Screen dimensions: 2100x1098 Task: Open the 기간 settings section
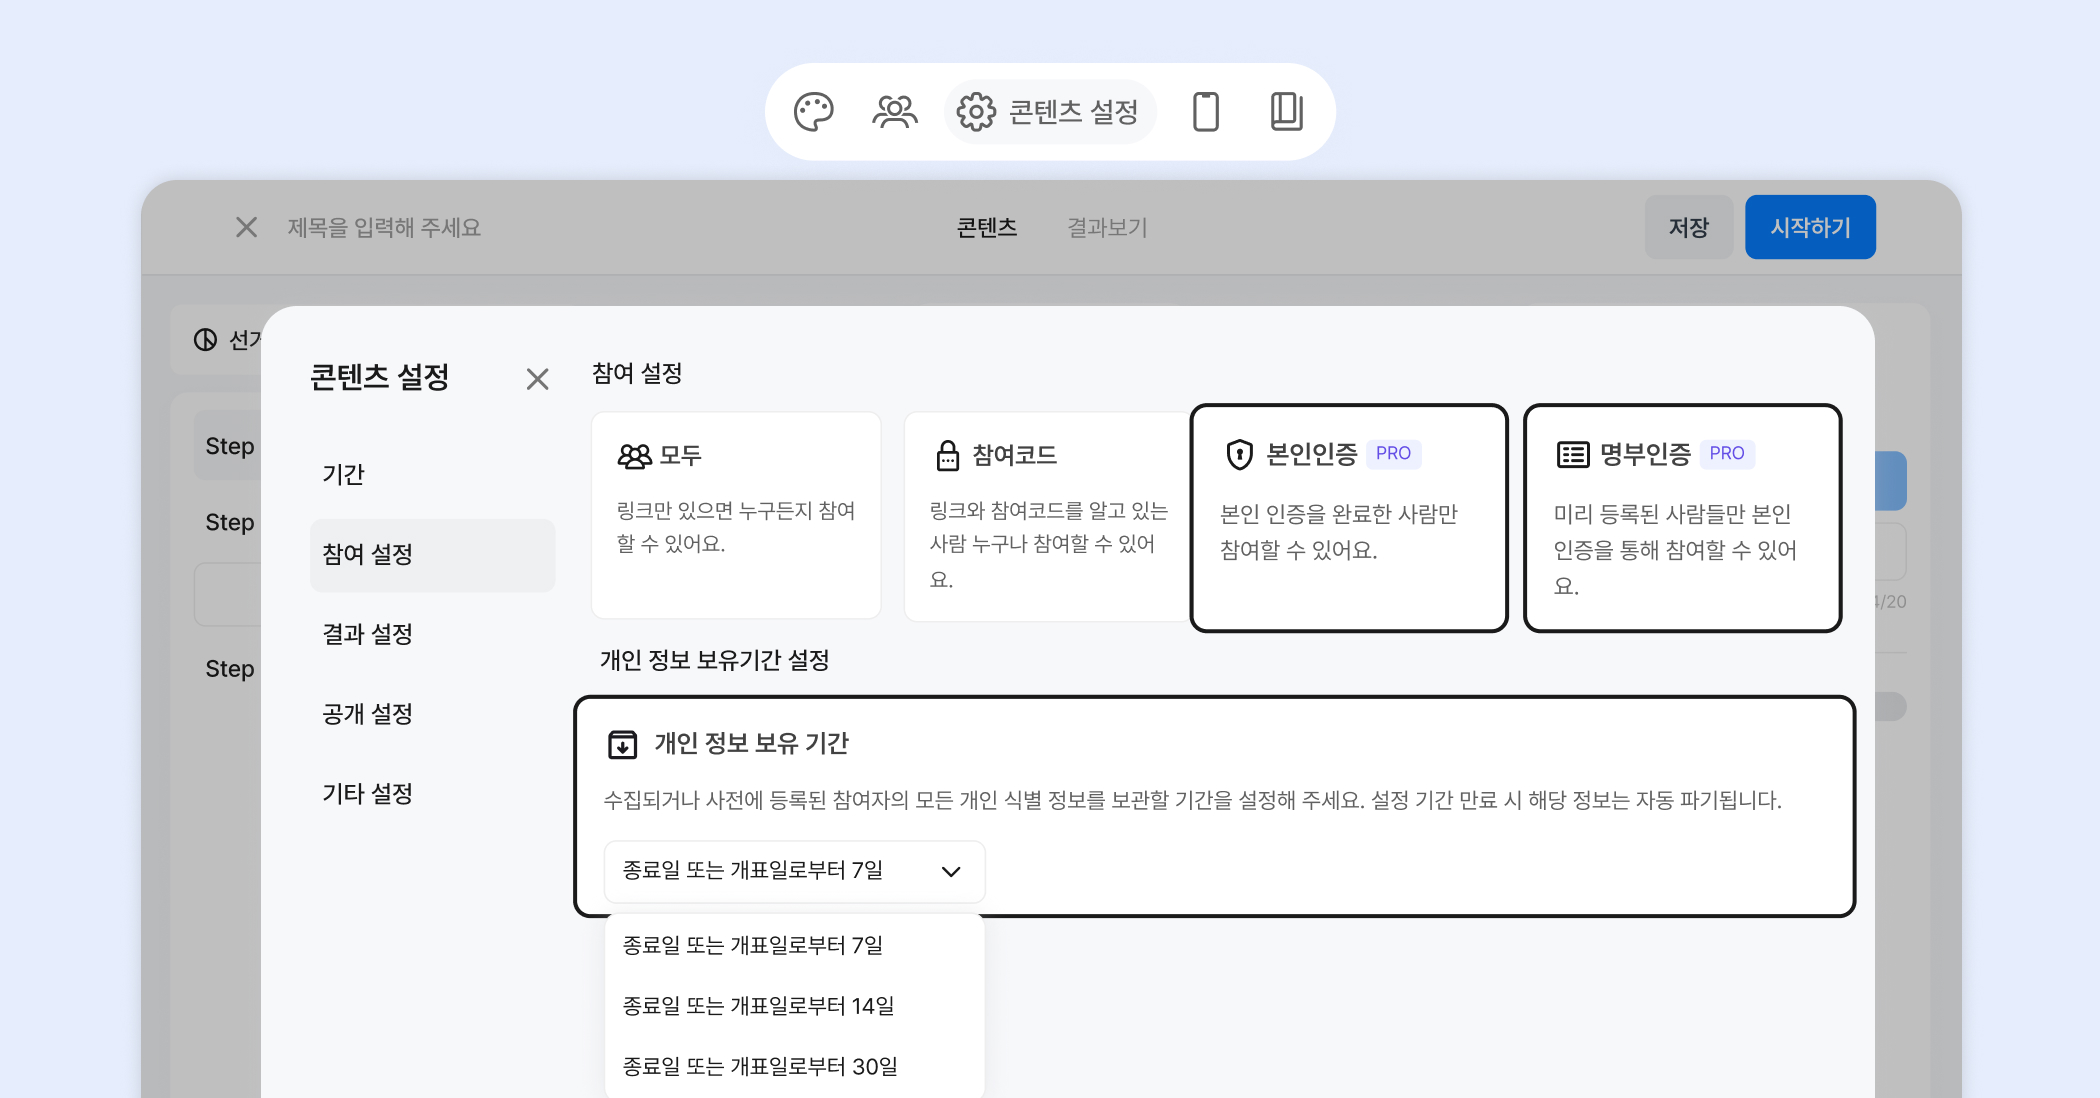click(344, 474)
